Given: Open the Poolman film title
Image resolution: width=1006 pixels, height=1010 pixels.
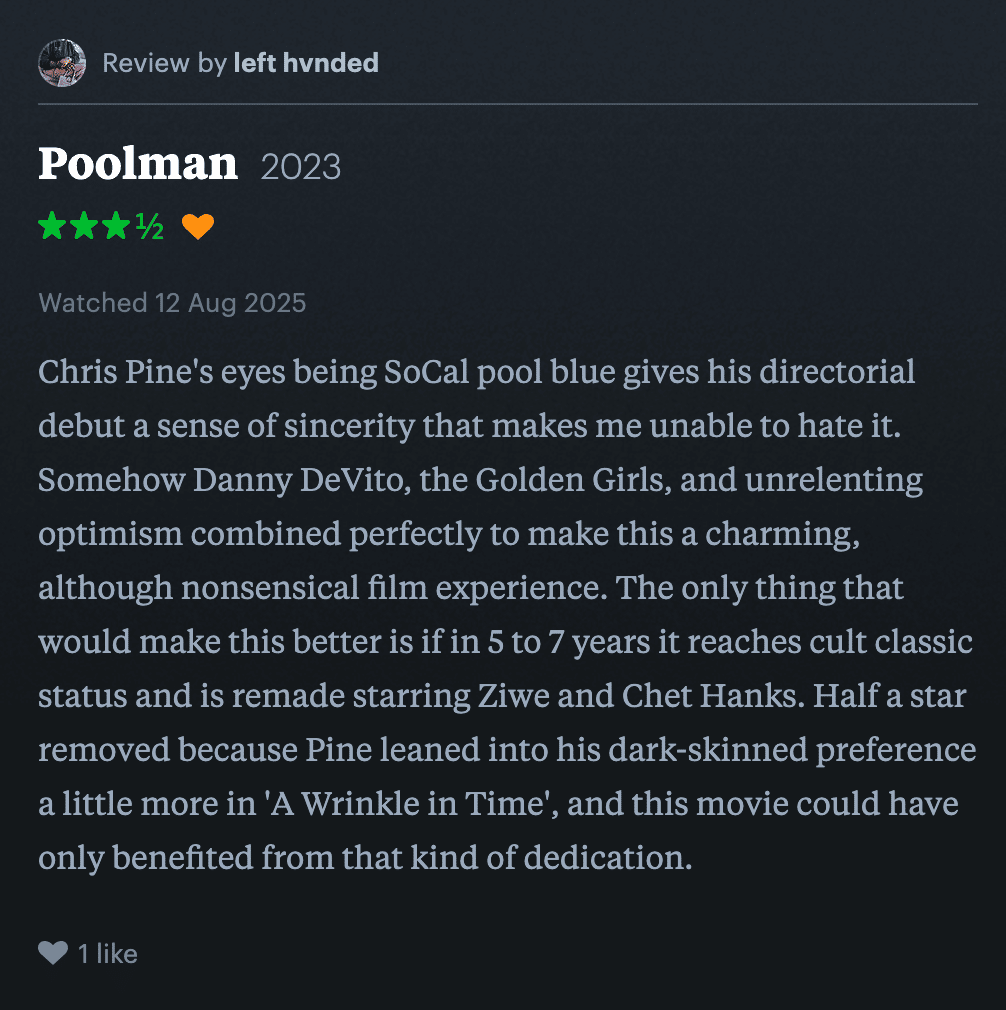Looking at the screenshot, I should [x=138, y=164].
